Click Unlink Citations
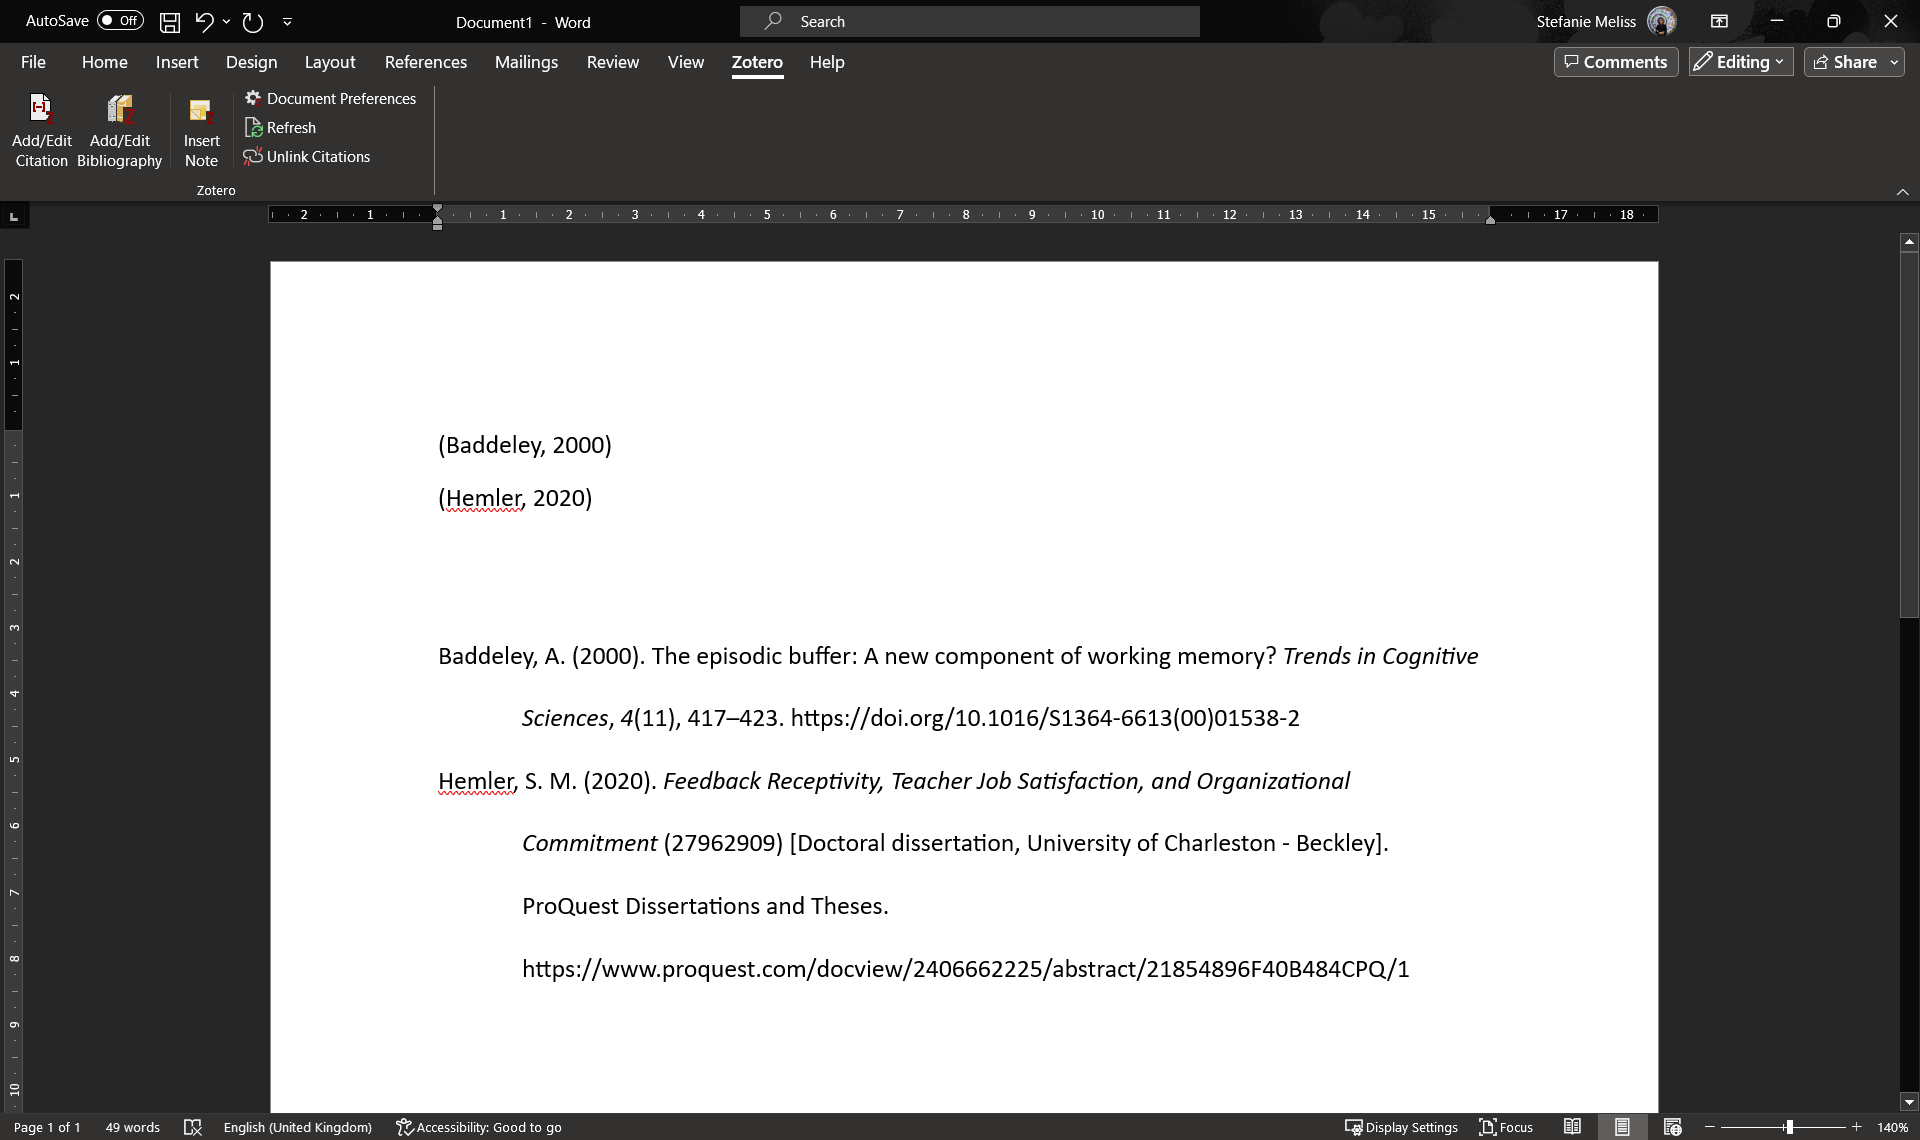This screenshot has width=1920, height=1140. point(307,156)
